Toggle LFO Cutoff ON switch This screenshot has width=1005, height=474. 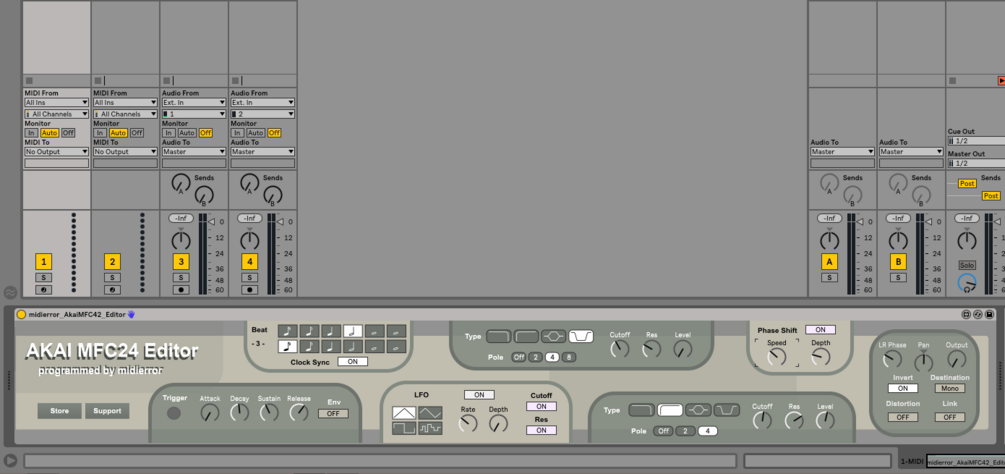pyautogui.click(x=542, y=406)
